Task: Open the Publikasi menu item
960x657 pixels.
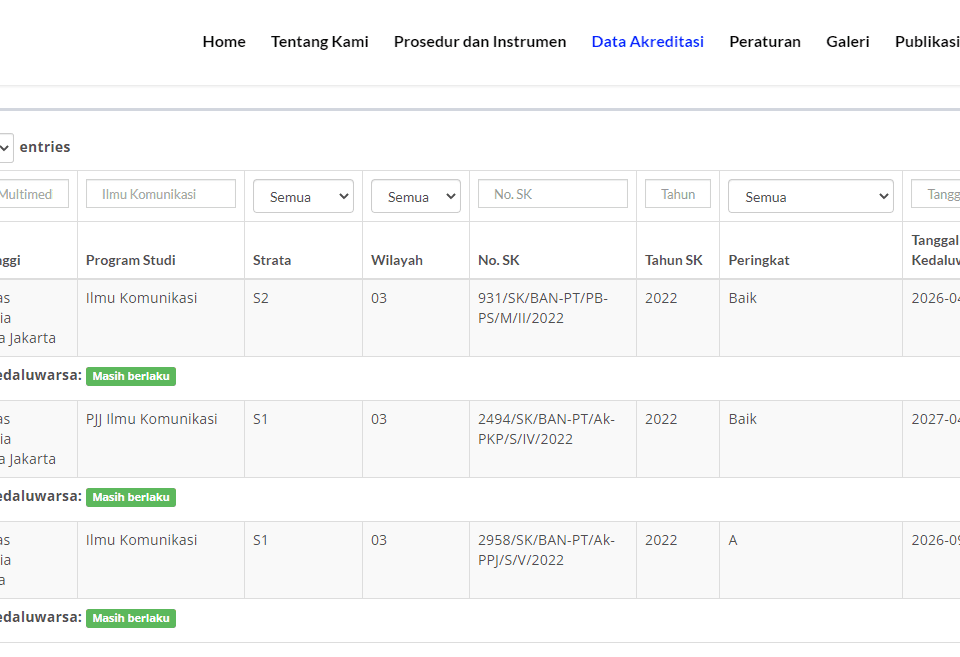Action: click(x=926, y=41)
